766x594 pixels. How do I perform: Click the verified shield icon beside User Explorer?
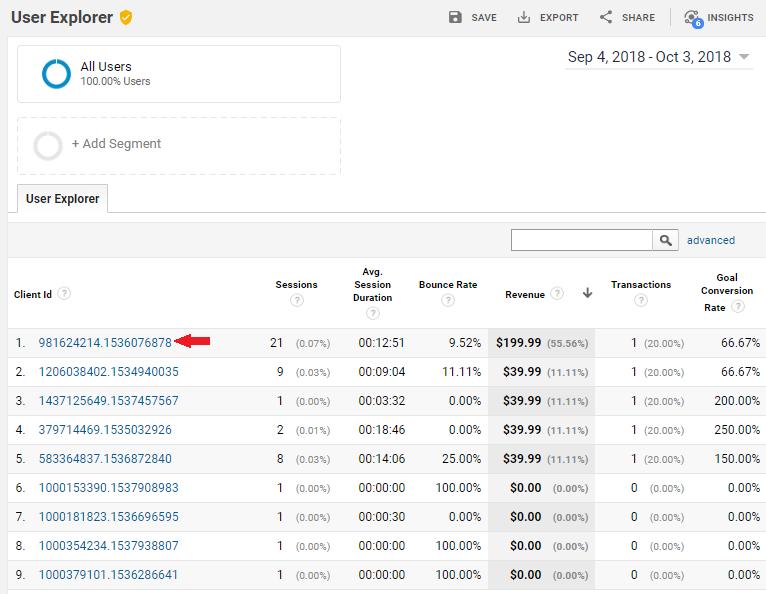point(125,17)
